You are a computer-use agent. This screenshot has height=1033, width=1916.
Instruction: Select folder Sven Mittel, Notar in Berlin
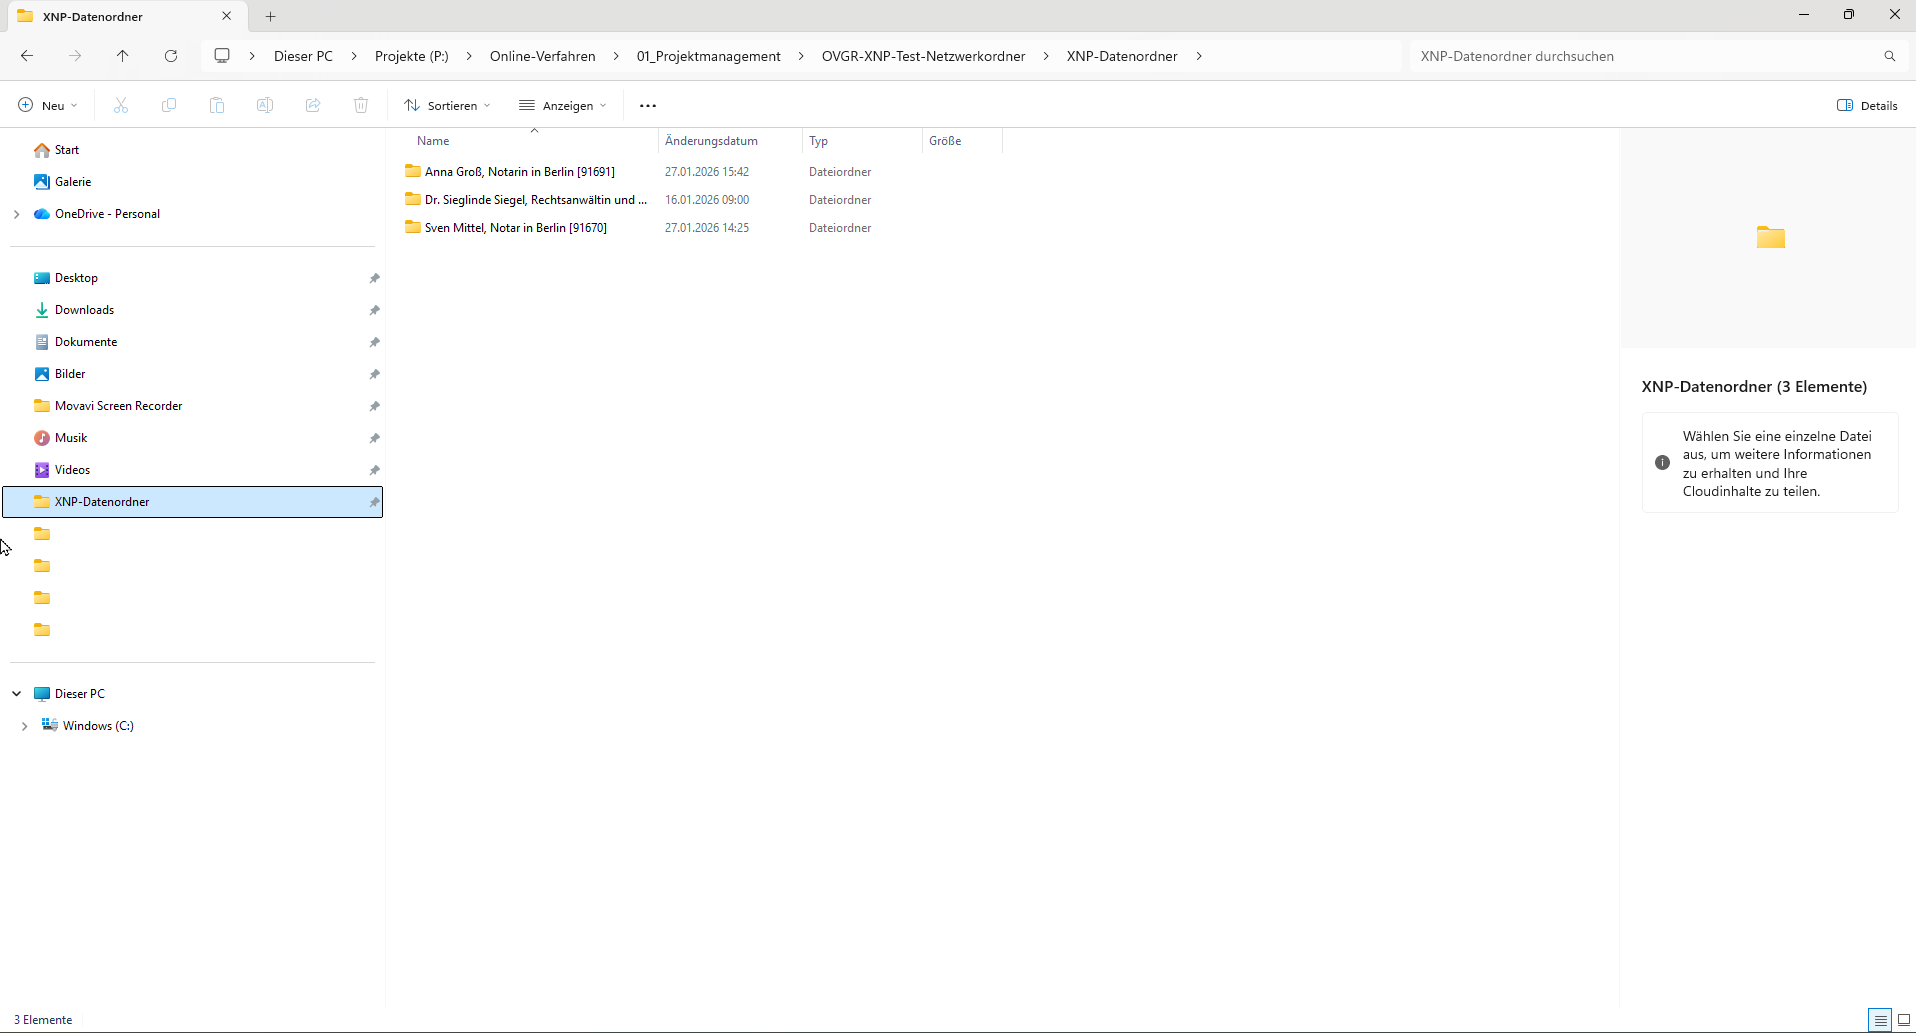pos(515,228)
